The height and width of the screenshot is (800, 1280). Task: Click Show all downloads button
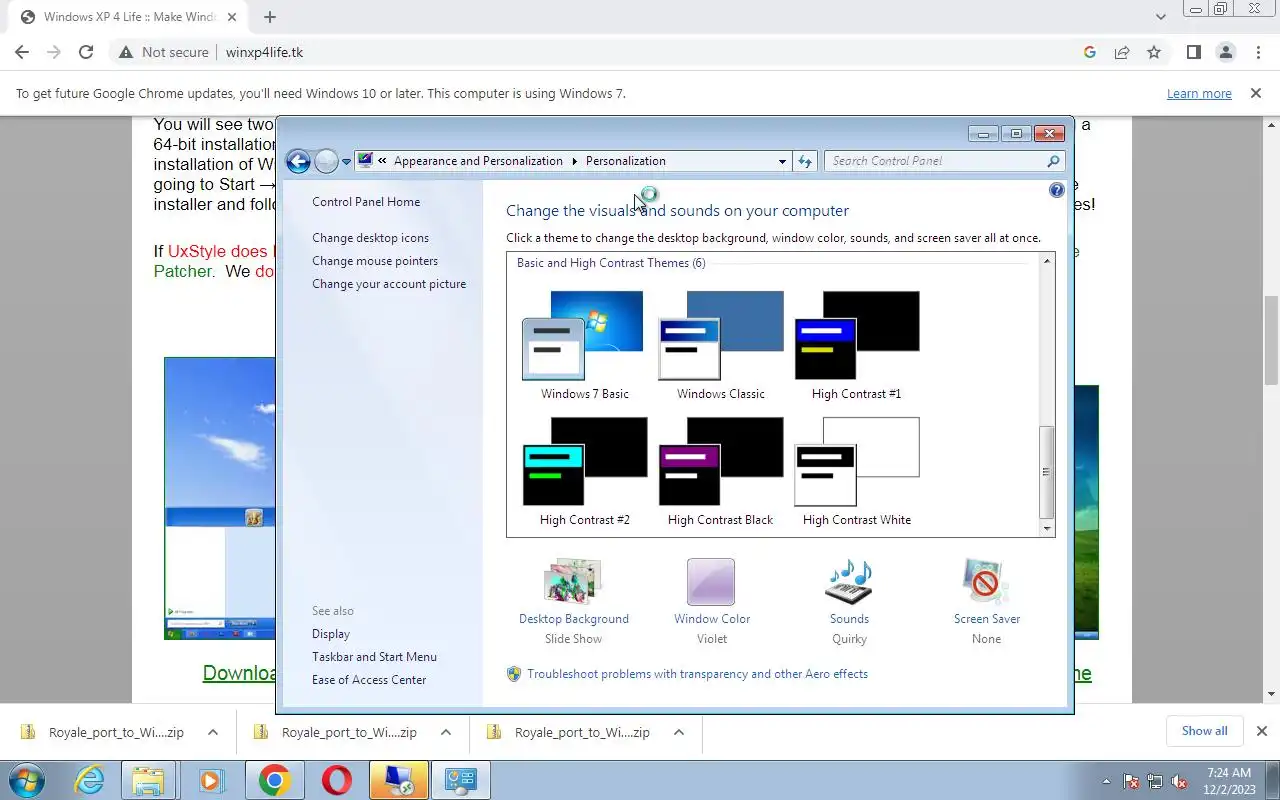[1204, 731]
